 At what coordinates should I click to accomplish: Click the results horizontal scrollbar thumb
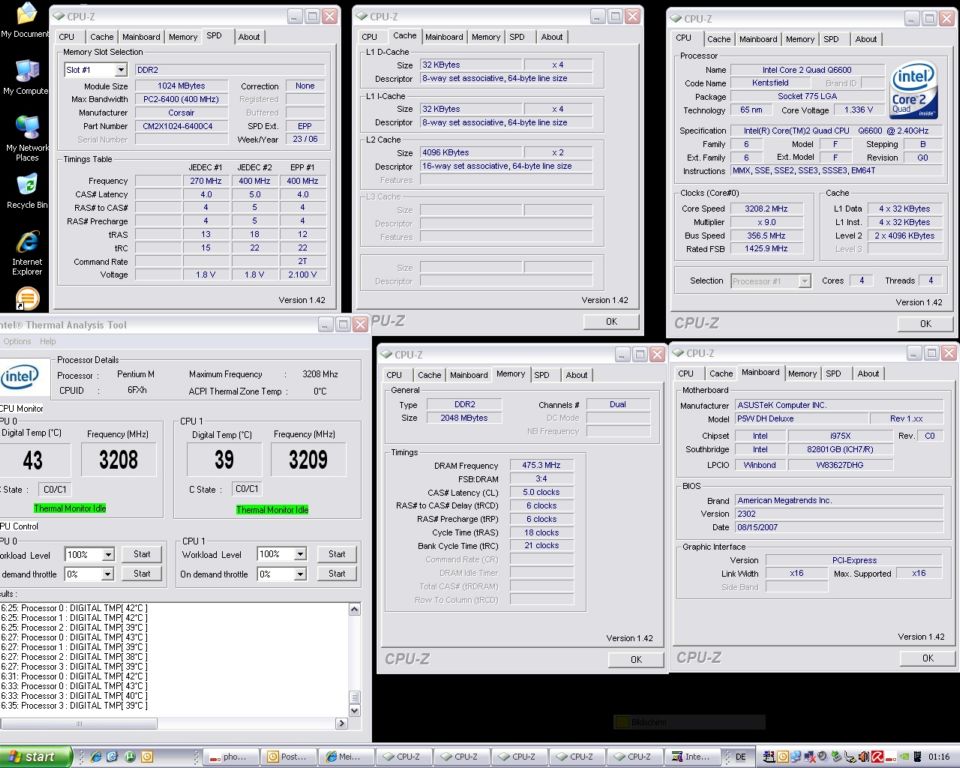[79, 723]
